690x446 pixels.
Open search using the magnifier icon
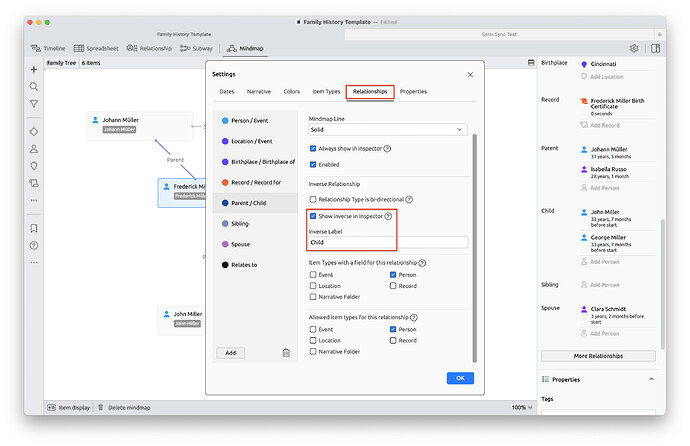tap(34, 87)
